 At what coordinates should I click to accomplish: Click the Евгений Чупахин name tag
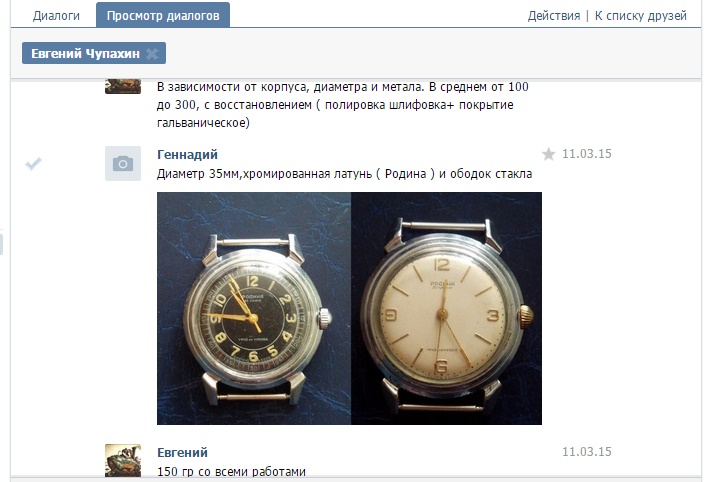pyautogui.click(x=85, y=54)
